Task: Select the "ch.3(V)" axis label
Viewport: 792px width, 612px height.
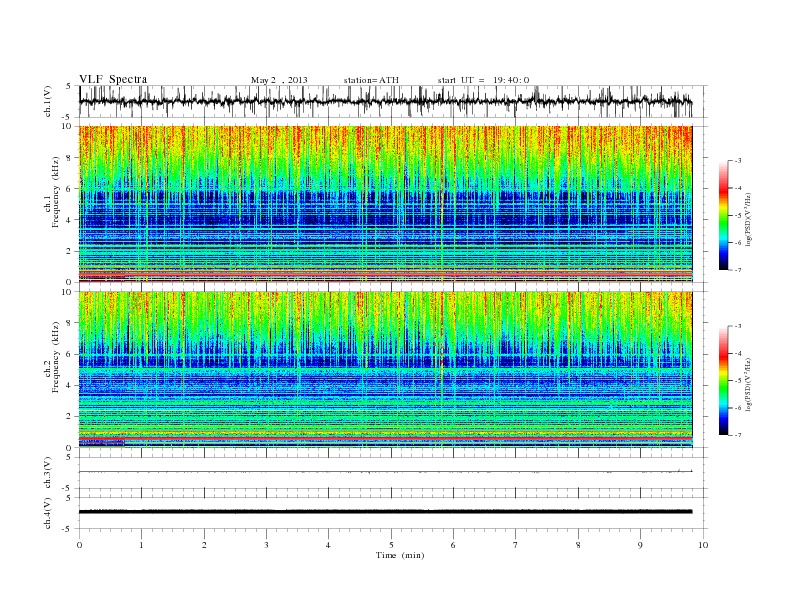Action: (47, 473)
